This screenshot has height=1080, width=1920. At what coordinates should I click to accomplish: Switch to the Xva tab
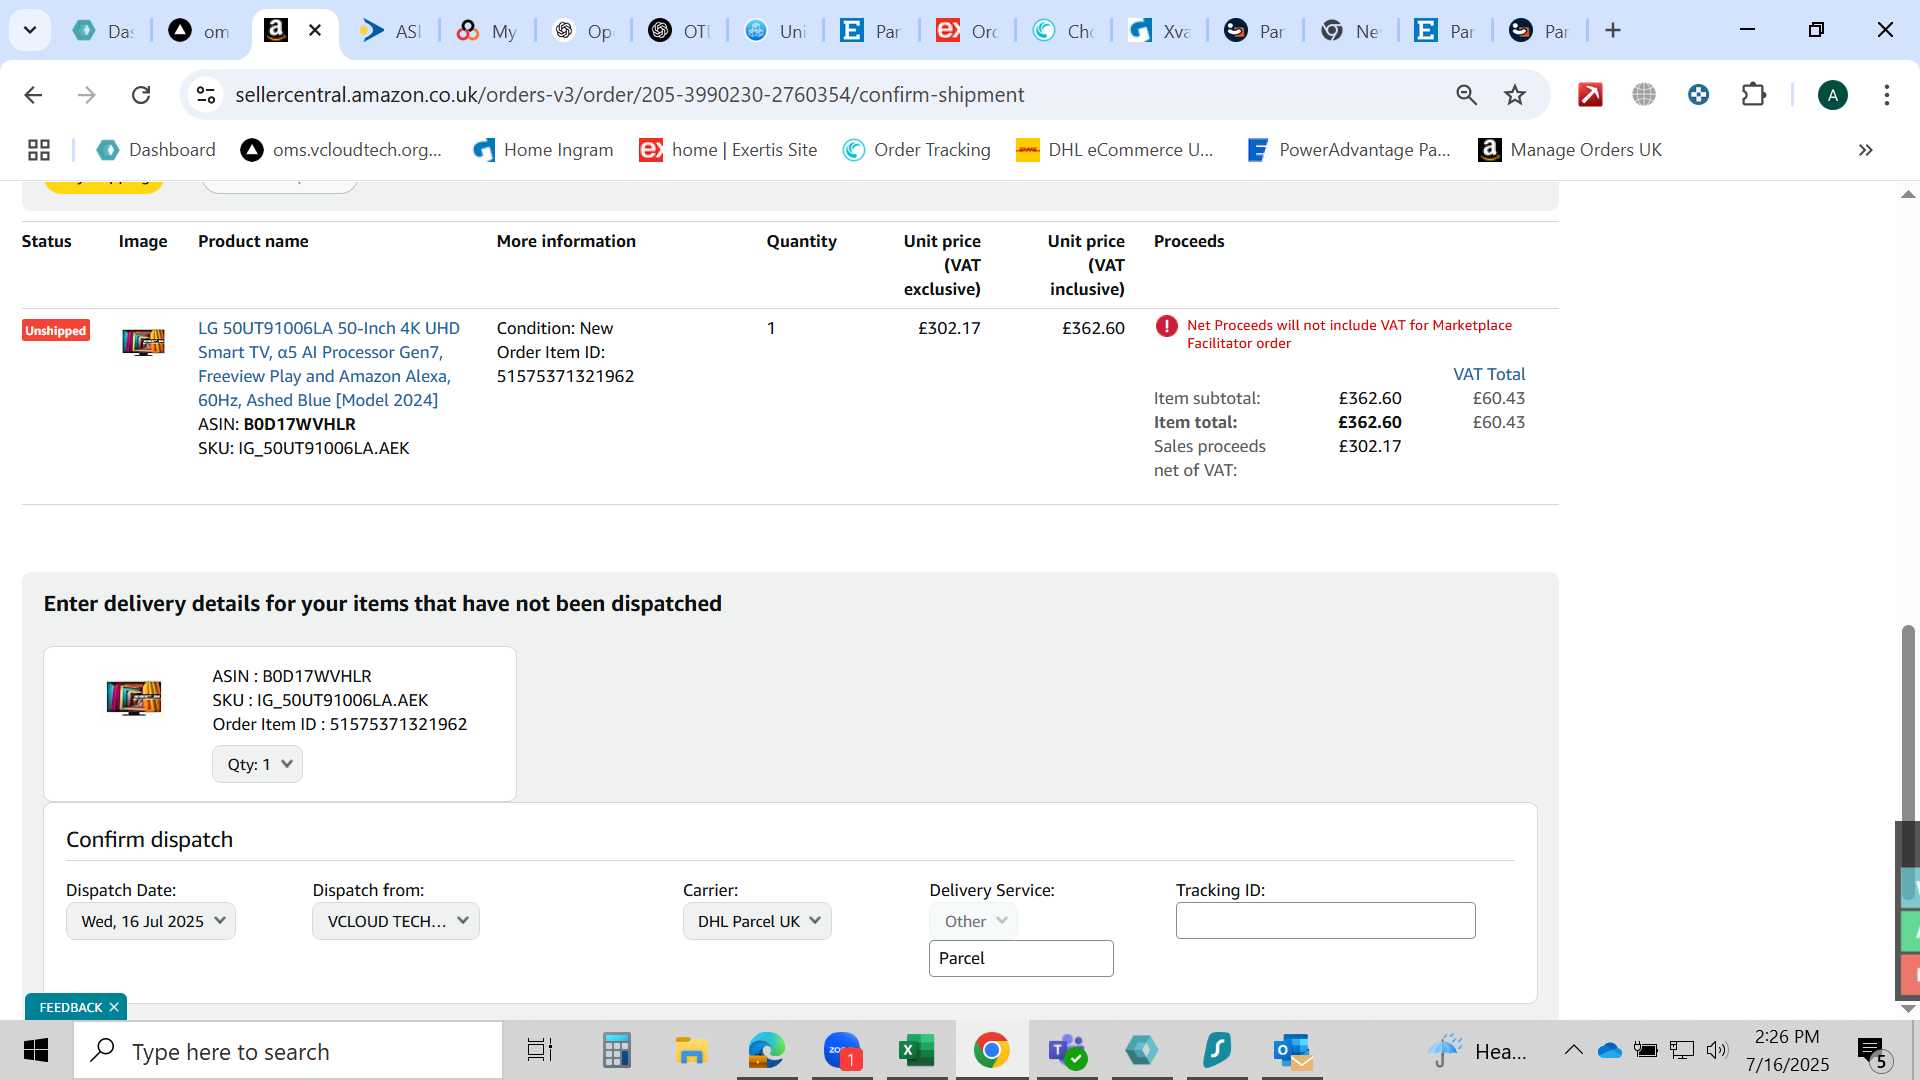coord(1160,31)
